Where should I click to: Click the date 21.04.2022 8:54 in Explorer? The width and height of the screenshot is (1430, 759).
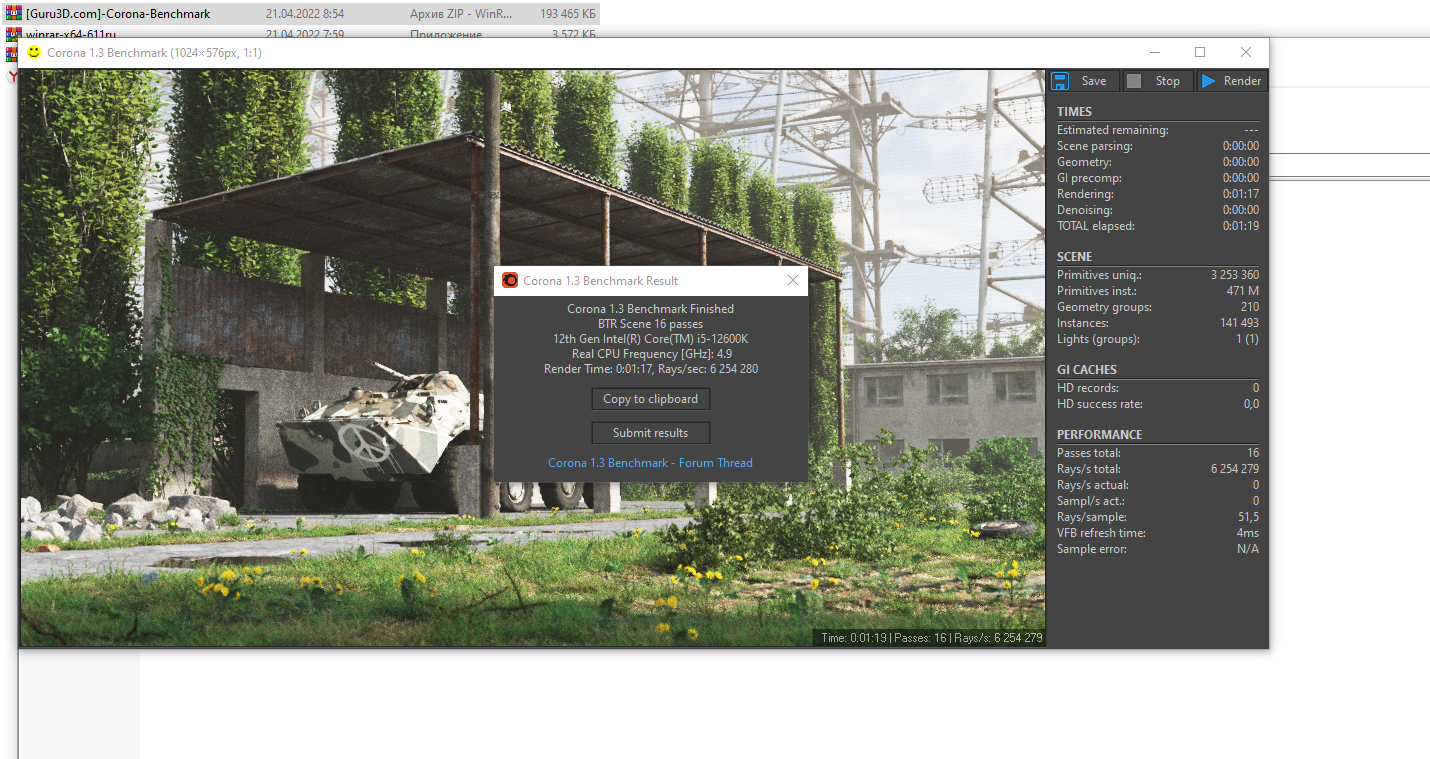coord(305,14)
